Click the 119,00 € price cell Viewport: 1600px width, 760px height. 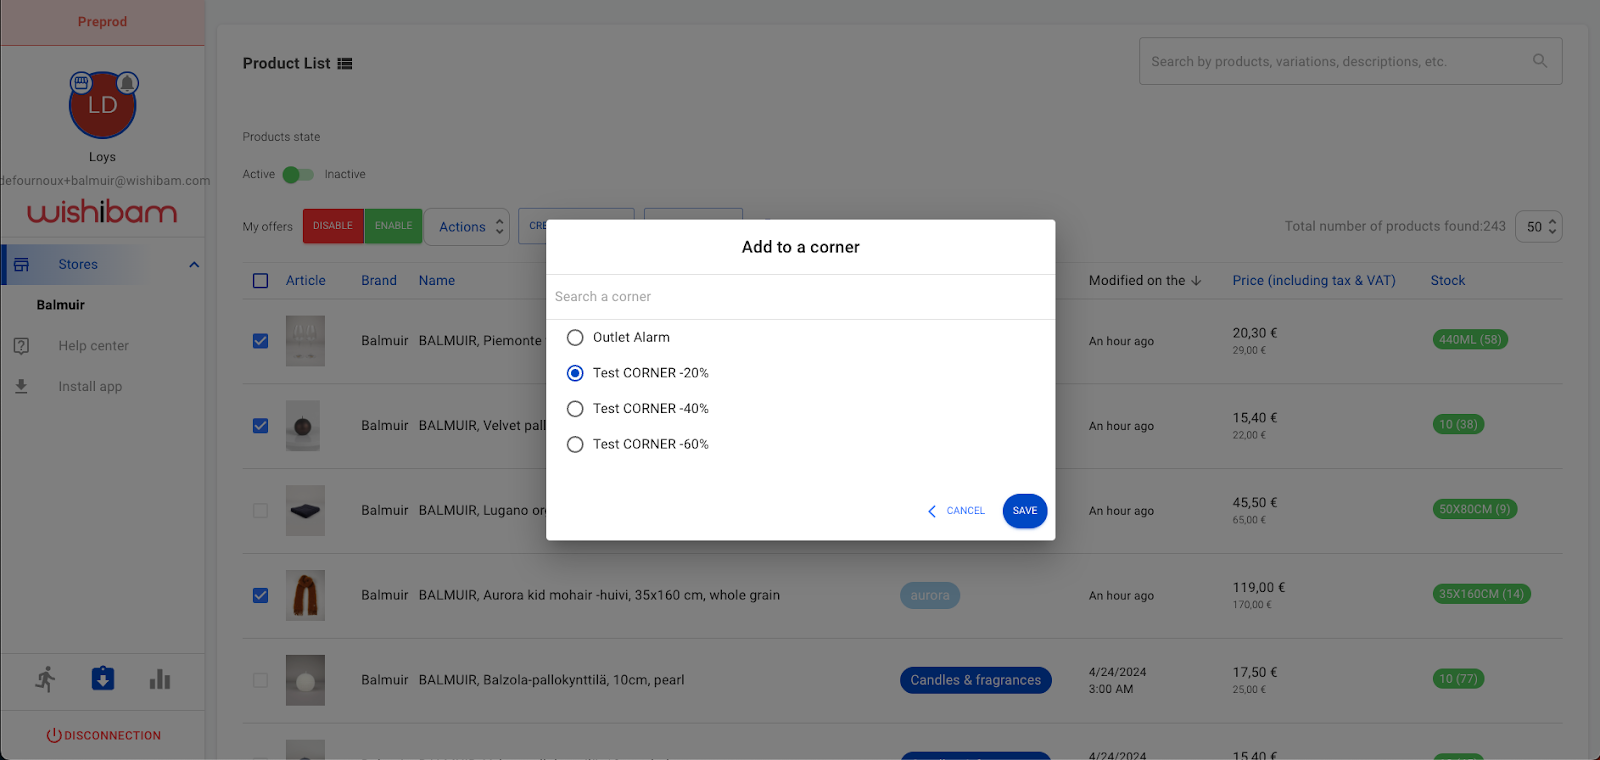(1259, 589)
